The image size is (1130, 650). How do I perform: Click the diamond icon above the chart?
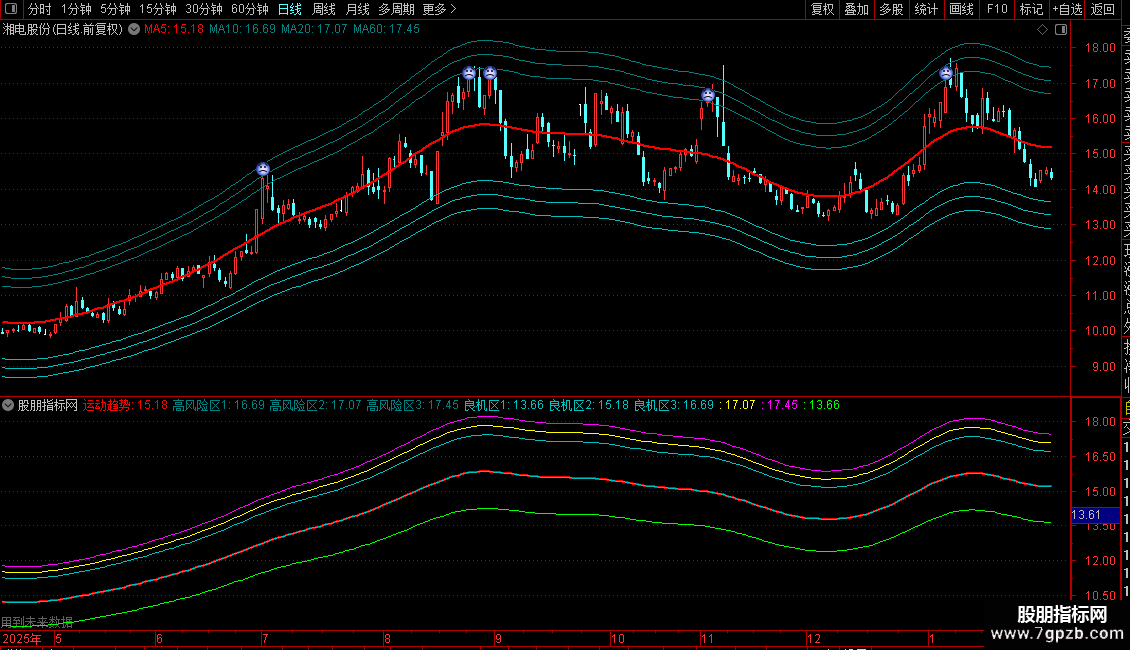click(x=1043, y=29)
